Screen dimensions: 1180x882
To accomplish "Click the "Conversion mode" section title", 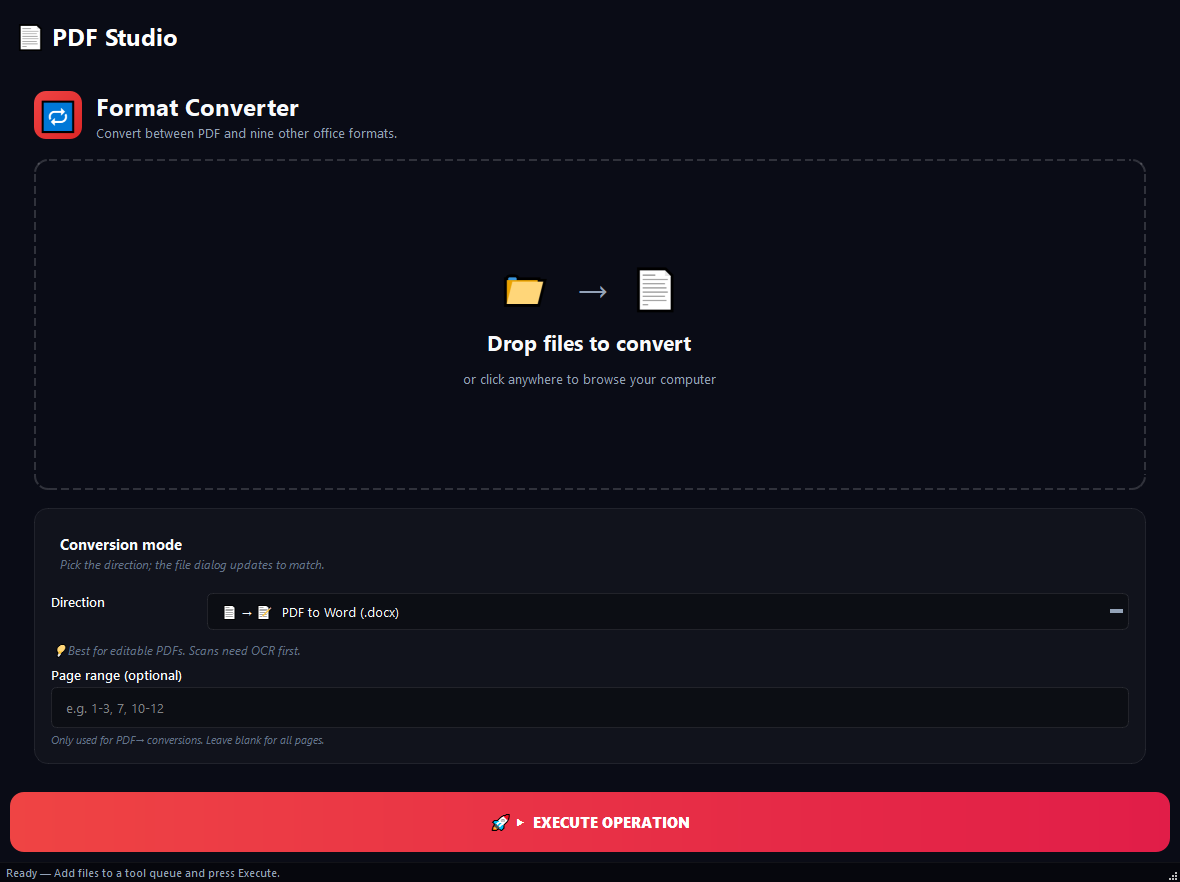I will (121, 545).
